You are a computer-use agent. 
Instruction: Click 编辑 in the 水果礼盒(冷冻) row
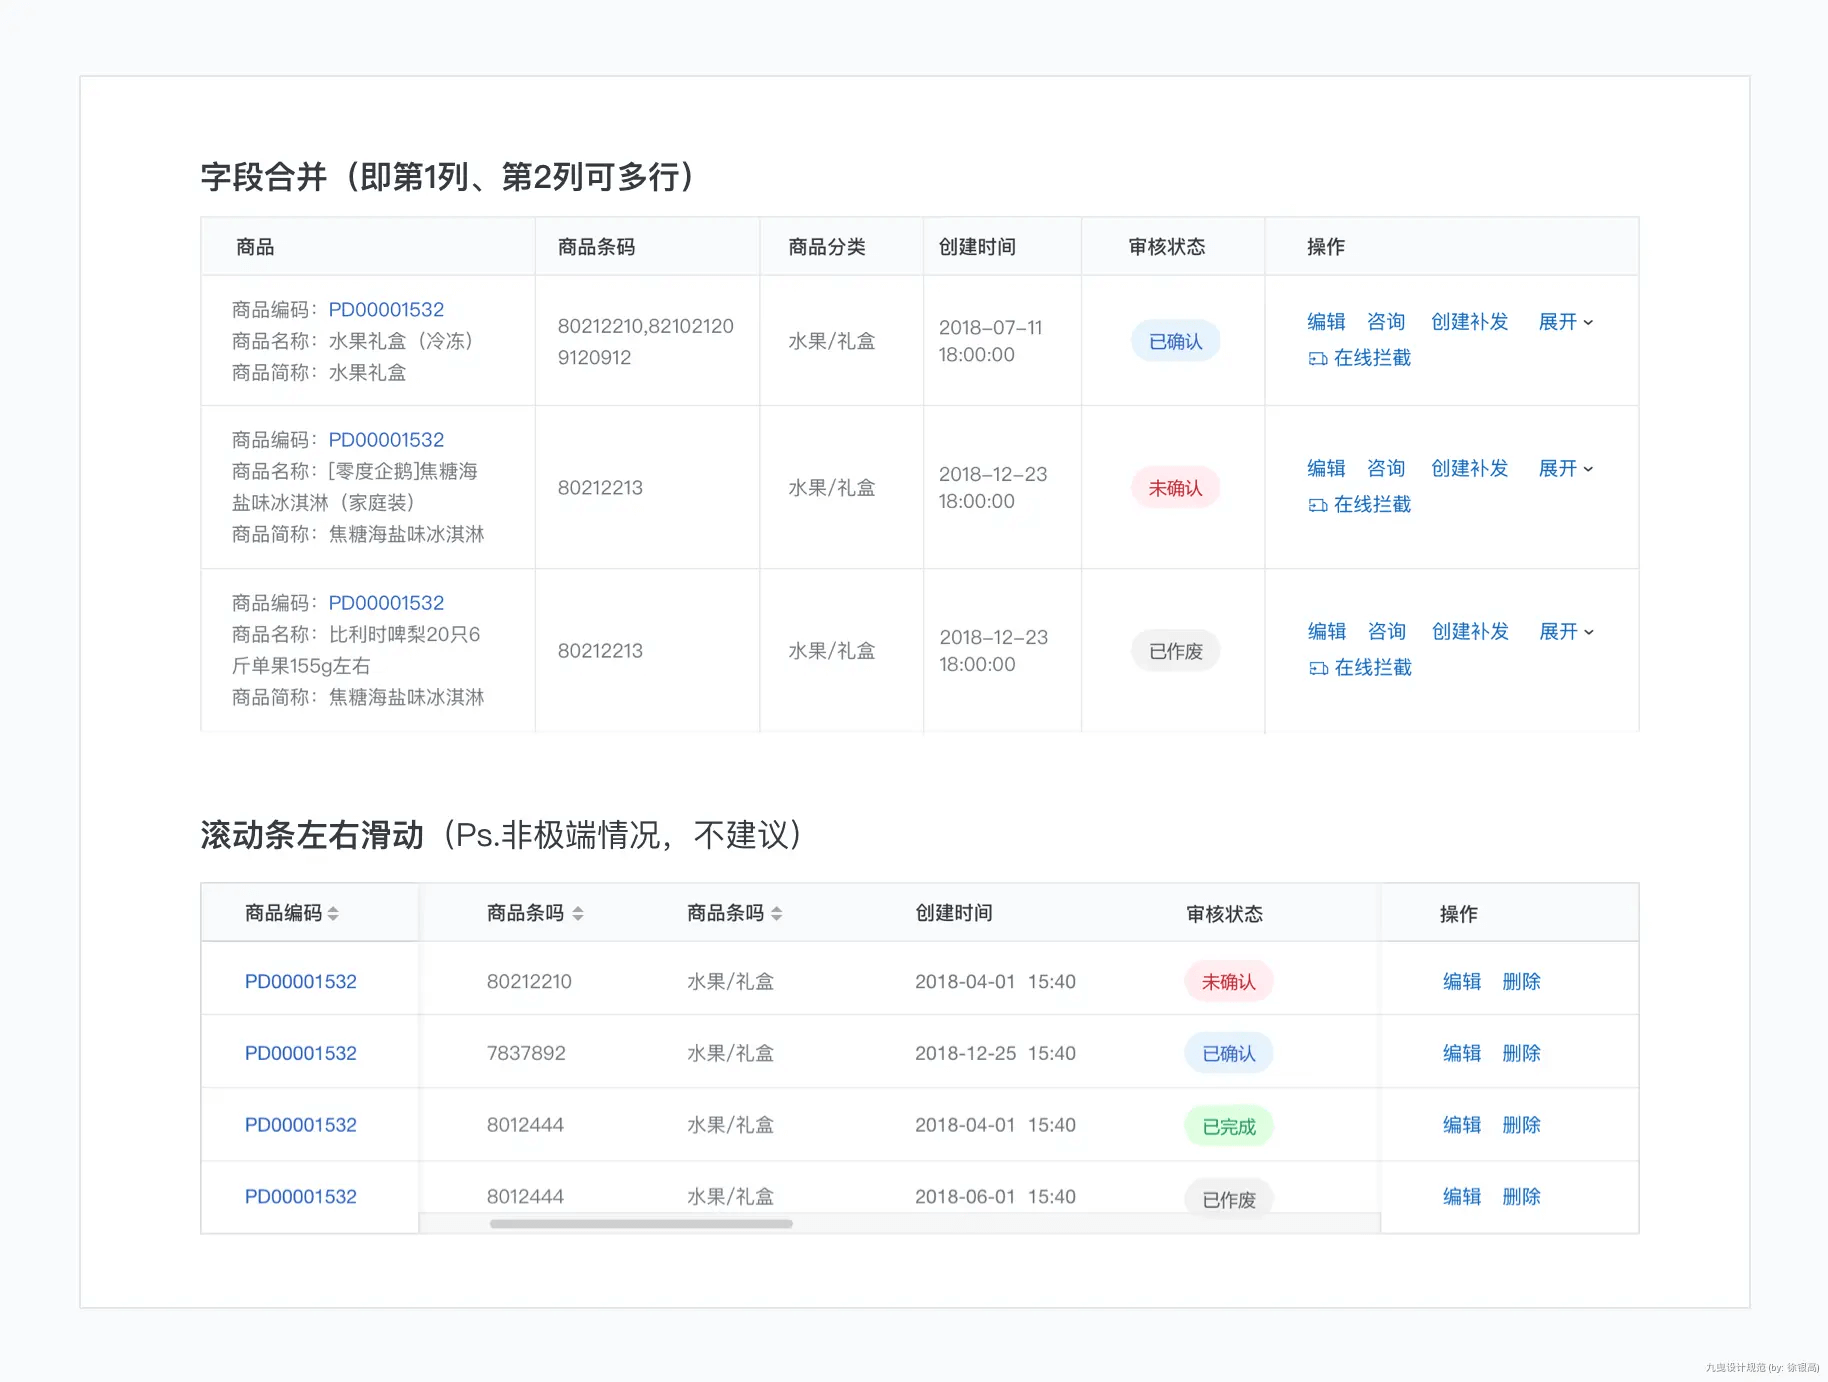tap(1326, 322)
